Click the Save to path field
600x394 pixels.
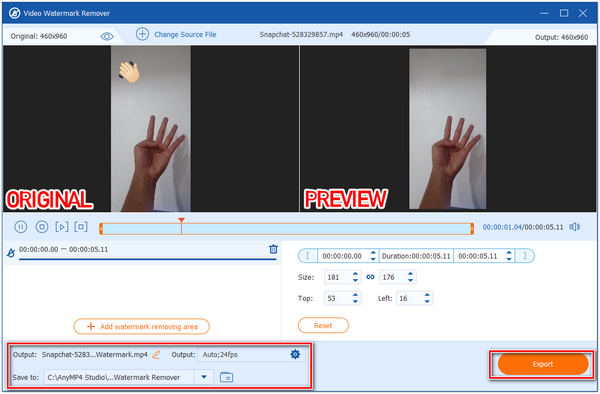coord(119,377)
